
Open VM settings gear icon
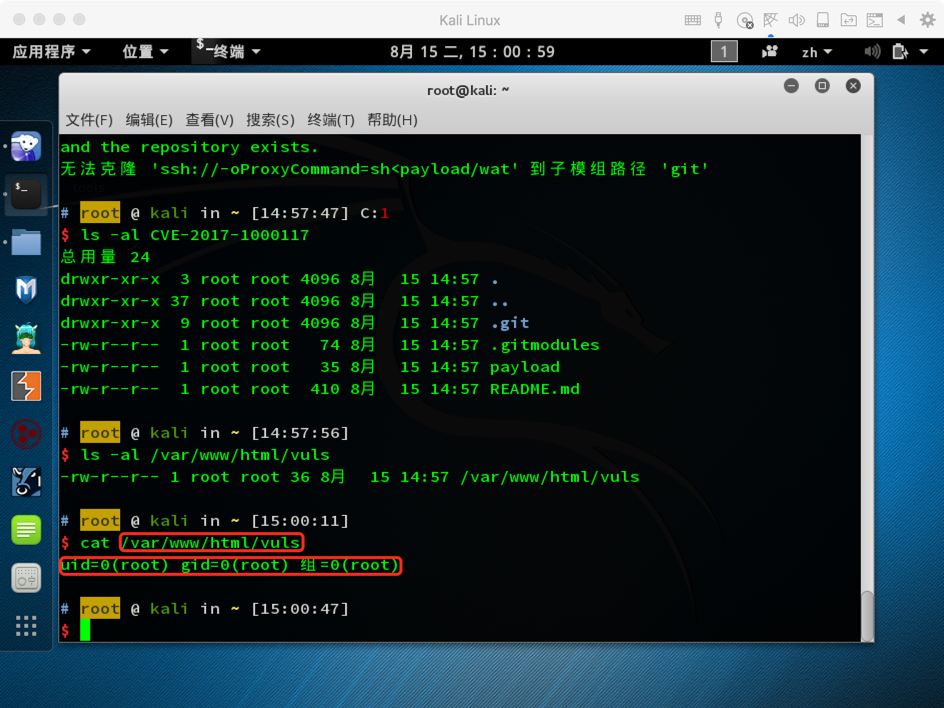pos(927,20)
